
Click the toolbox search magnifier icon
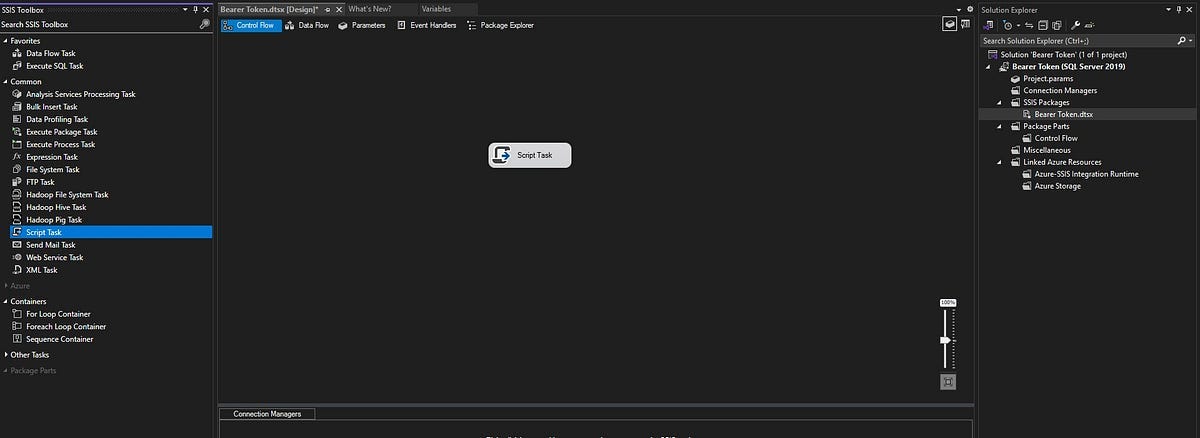[x=205, y=24]
